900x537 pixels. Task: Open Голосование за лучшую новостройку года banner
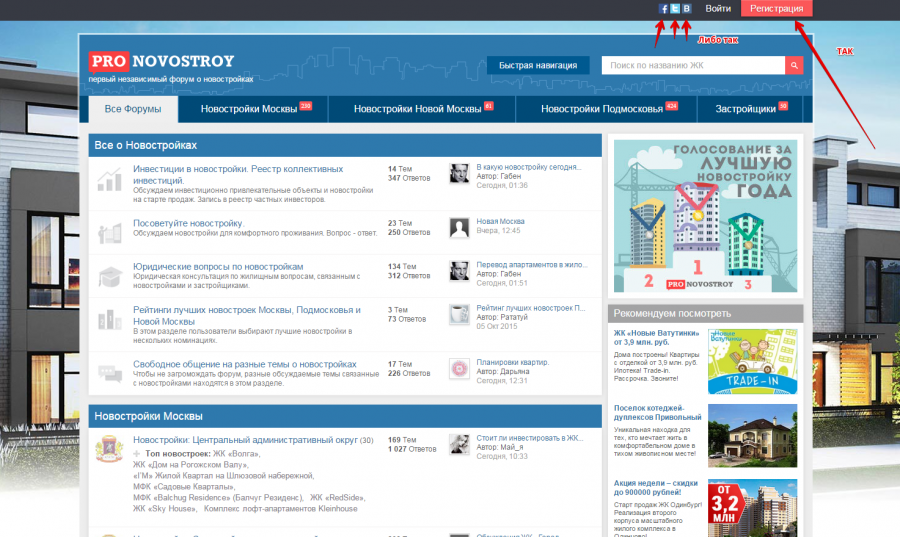[705, 216]
